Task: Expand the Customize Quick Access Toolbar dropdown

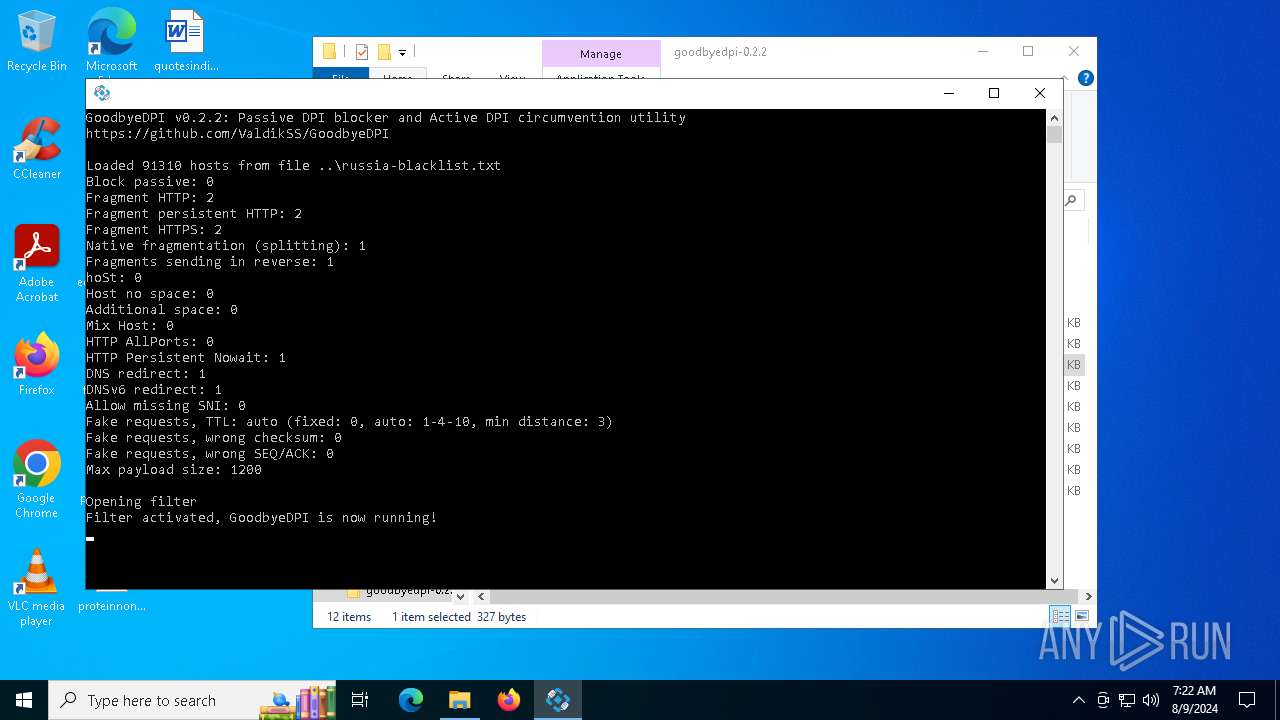Action: coord(402,53)
